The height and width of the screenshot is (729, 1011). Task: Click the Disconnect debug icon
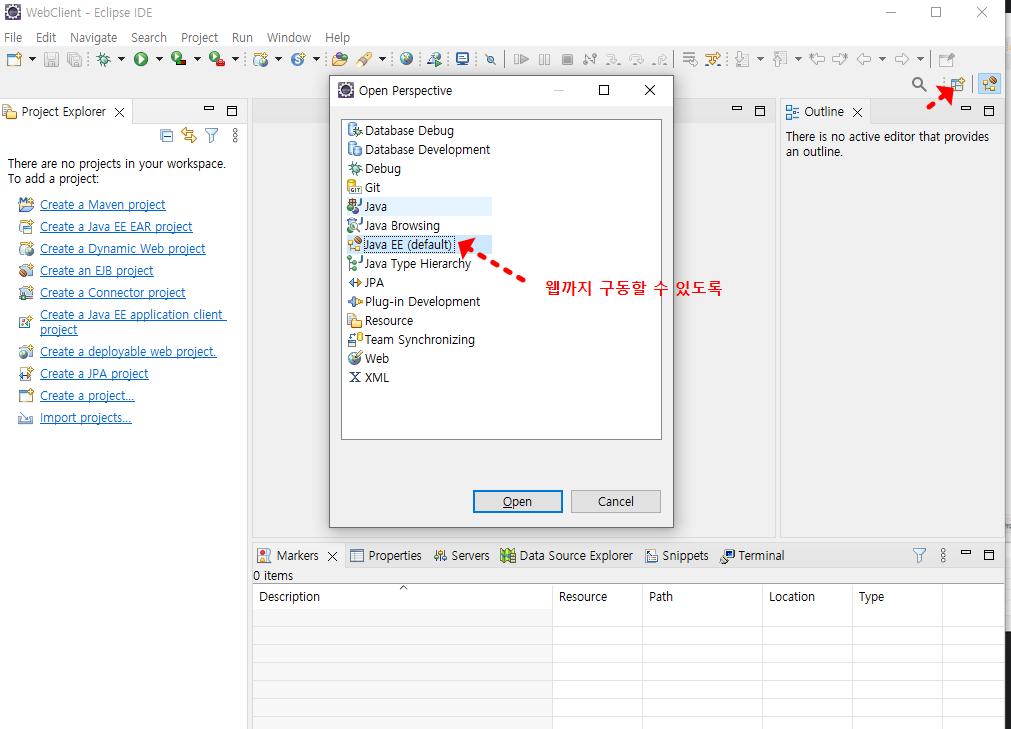pyautogui.click(x=589, y=59)
